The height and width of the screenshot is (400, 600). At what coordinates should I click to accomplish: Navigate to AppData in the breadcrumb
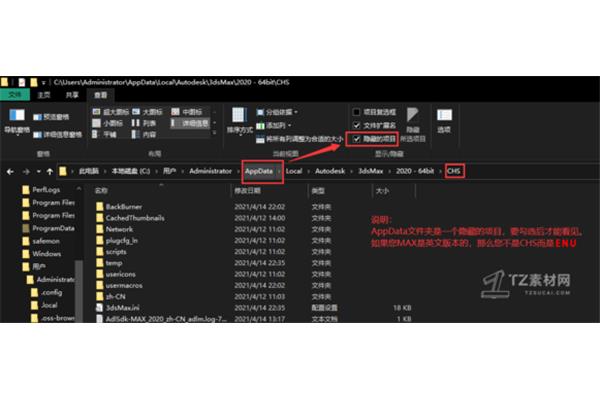pyautogui.click(x=259, y=171)
